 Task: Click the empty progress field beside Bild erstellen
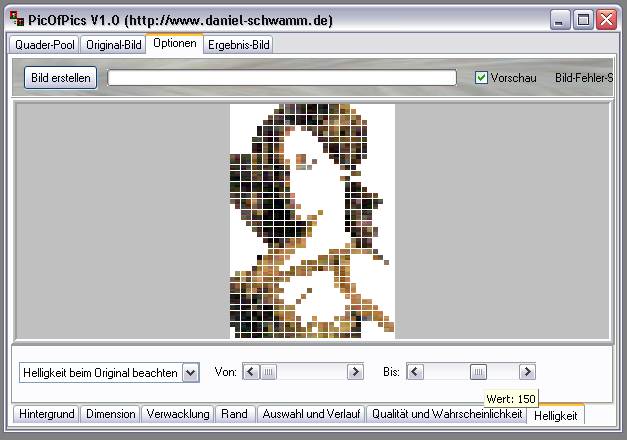point(282,78)
